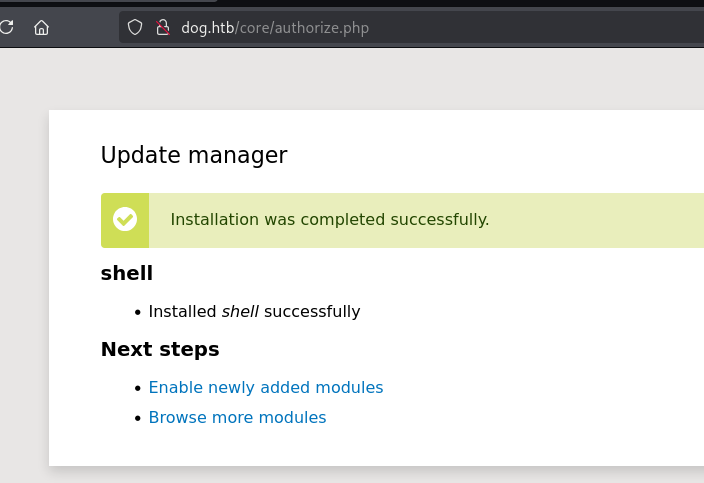The height and width of the screenshot is (483, 704).
Task: Click the Next steps heading
Action: pyautogui.click(x=160, y=349)
